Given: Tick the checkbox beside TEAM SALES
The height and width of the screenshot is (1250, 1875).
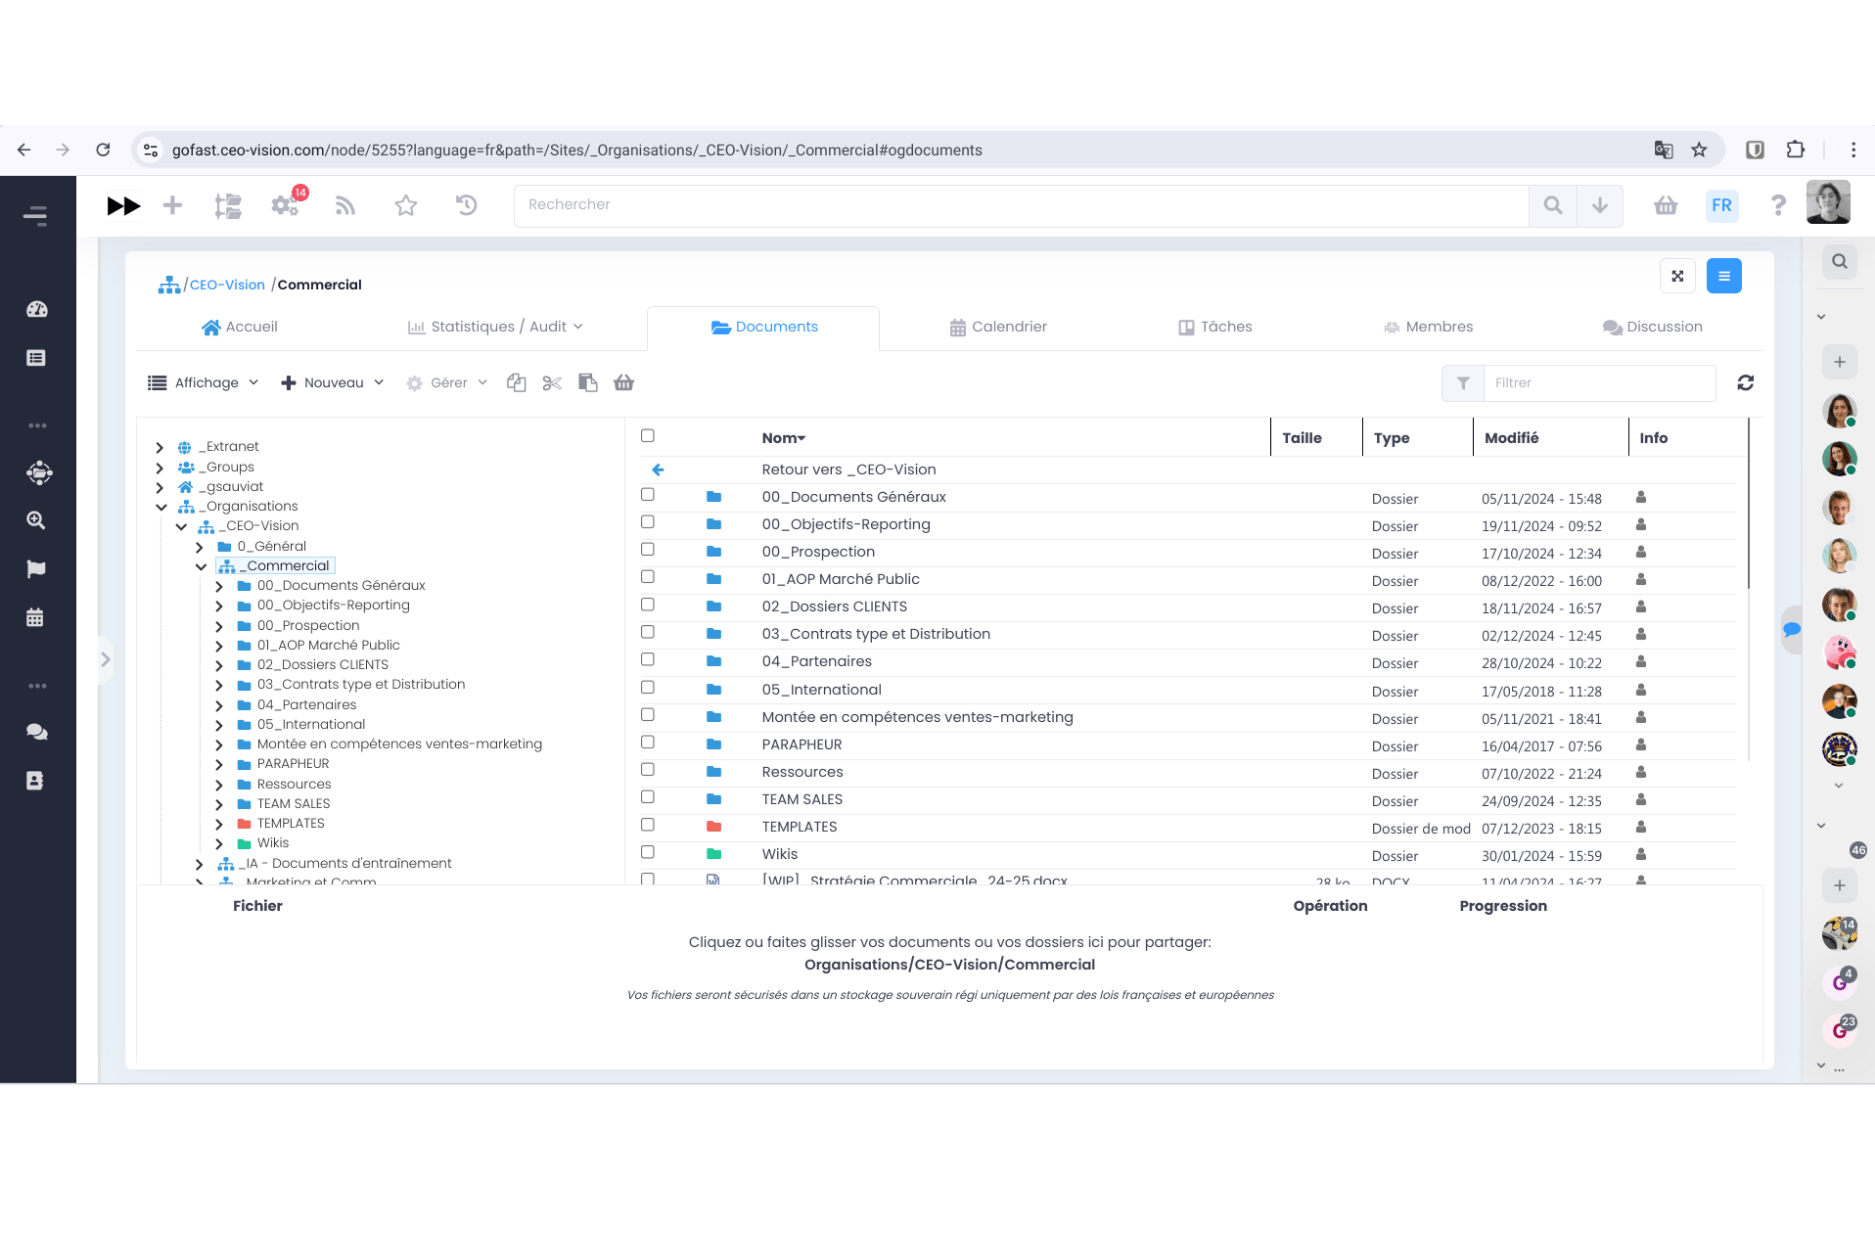Looking at the screenshot, I should (648, 798).
